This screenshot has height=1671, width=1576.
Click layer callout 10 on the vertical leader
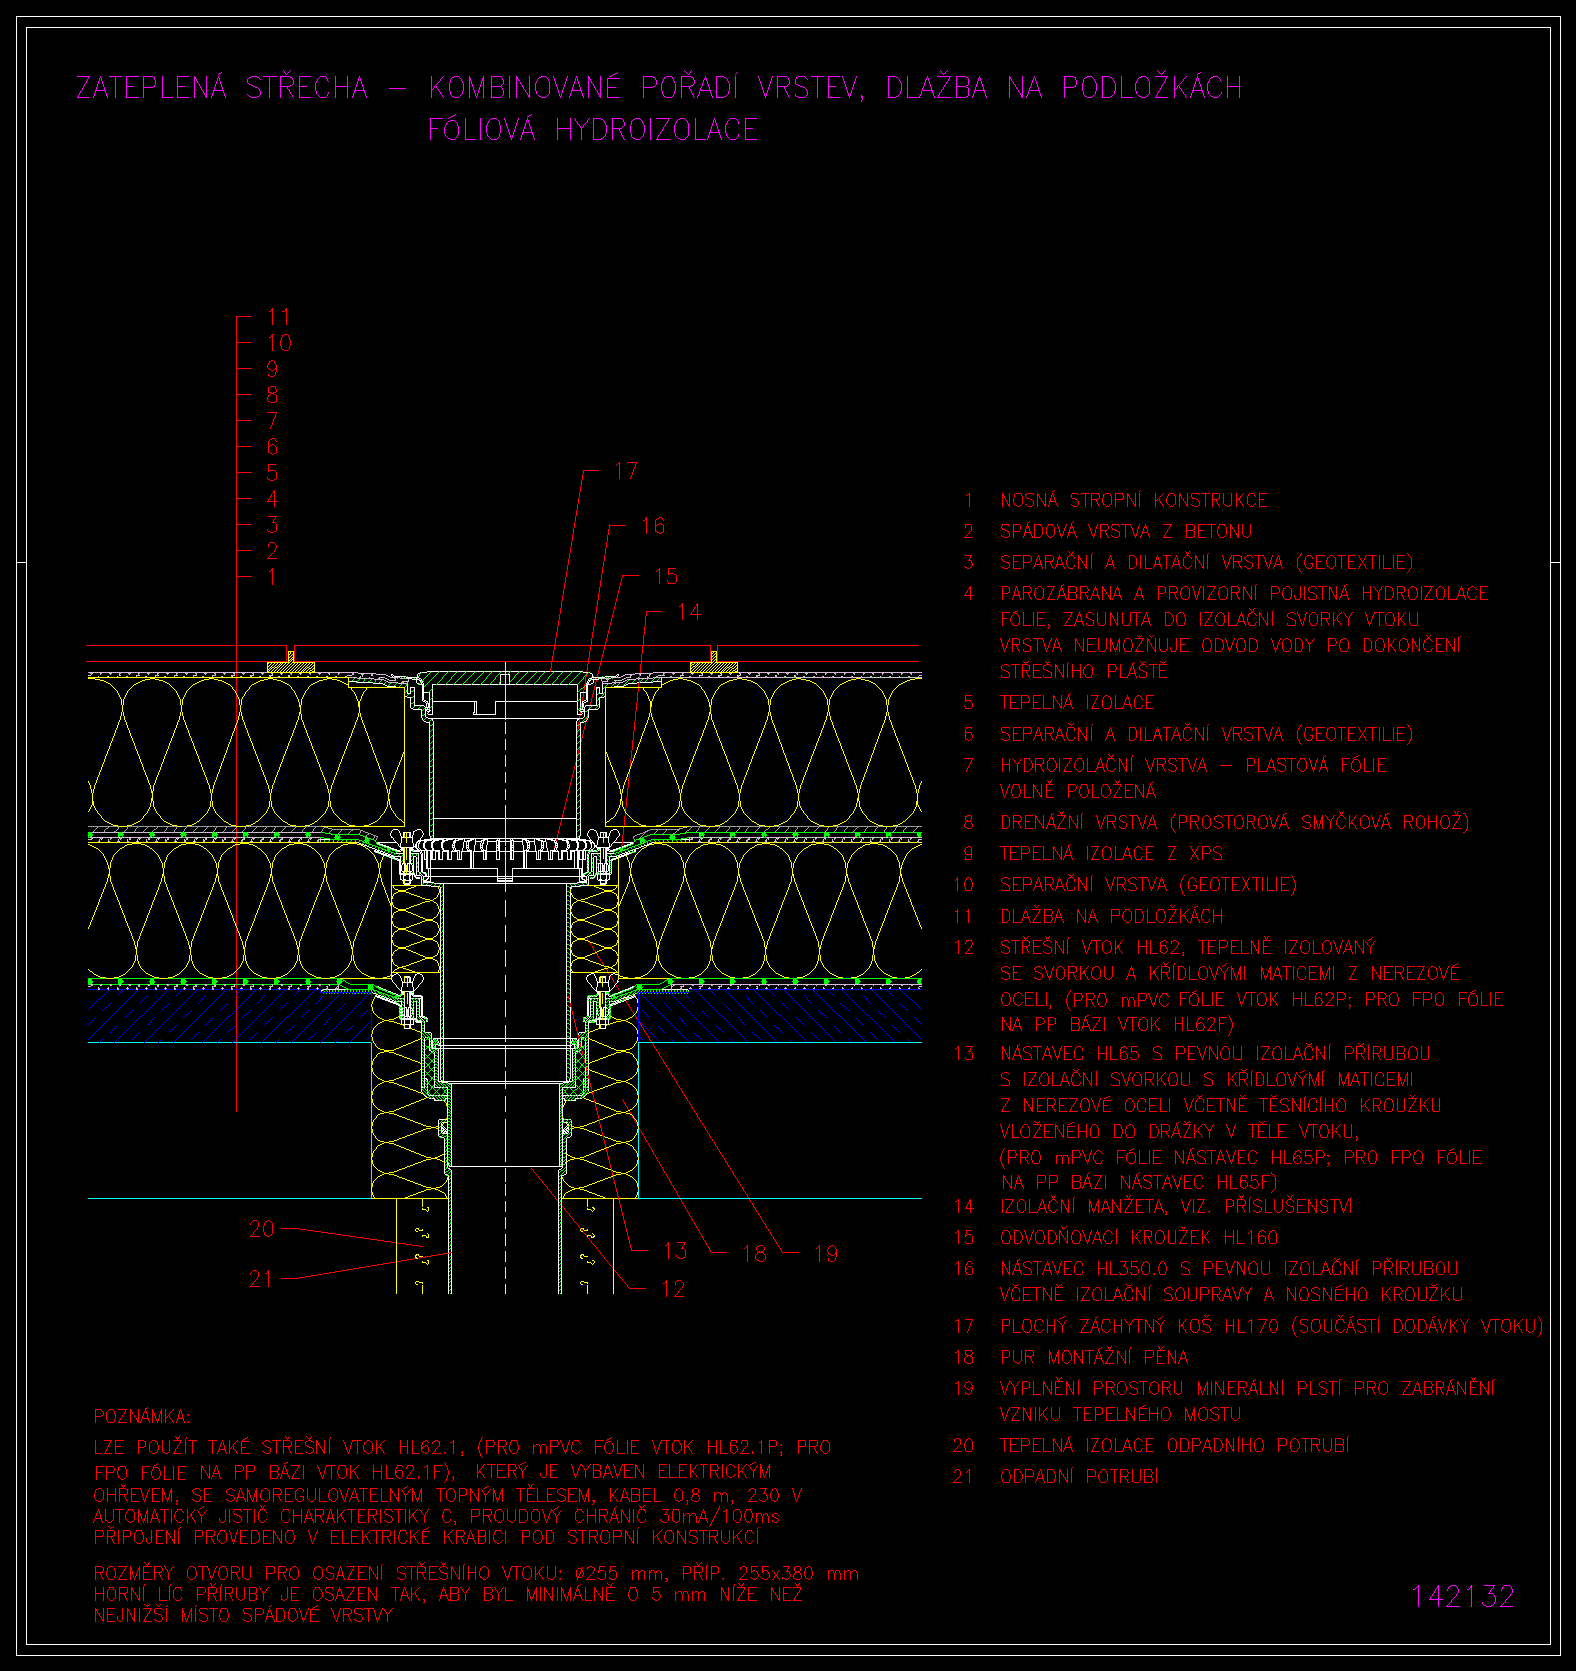click(x=279, y=343)
